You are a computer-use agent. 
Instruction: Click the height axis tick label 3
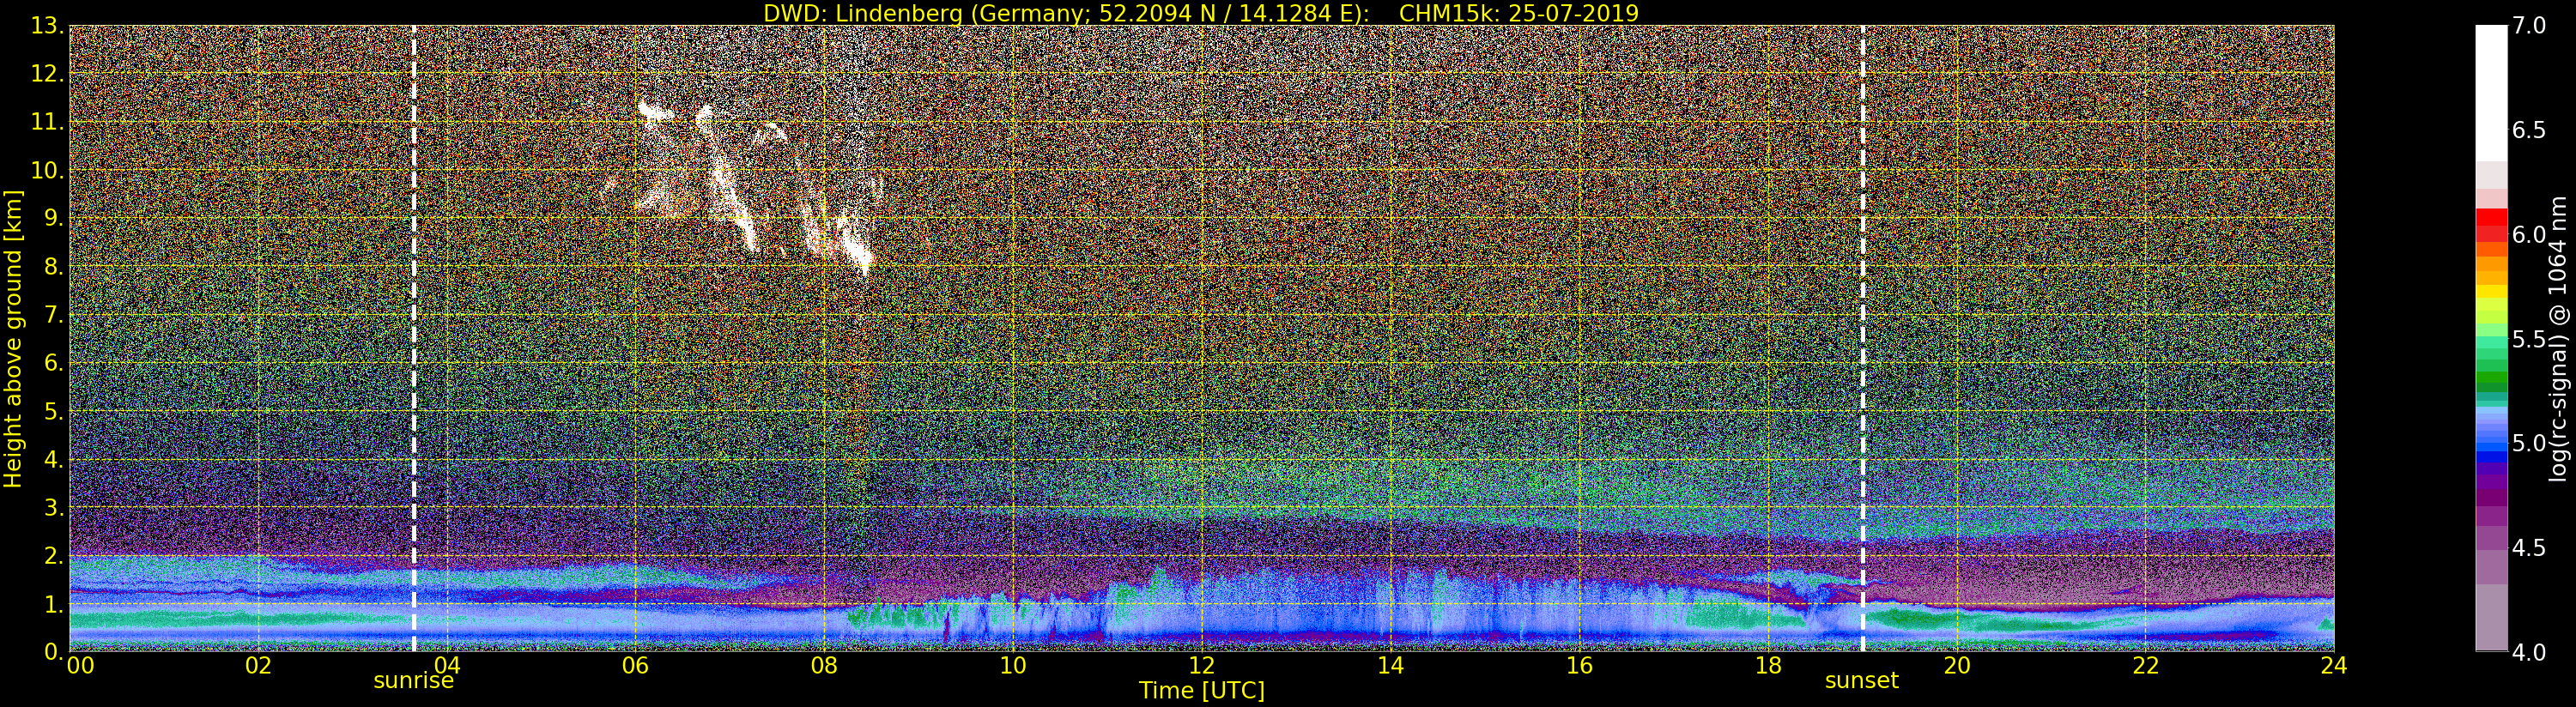[x=53, y=507]
